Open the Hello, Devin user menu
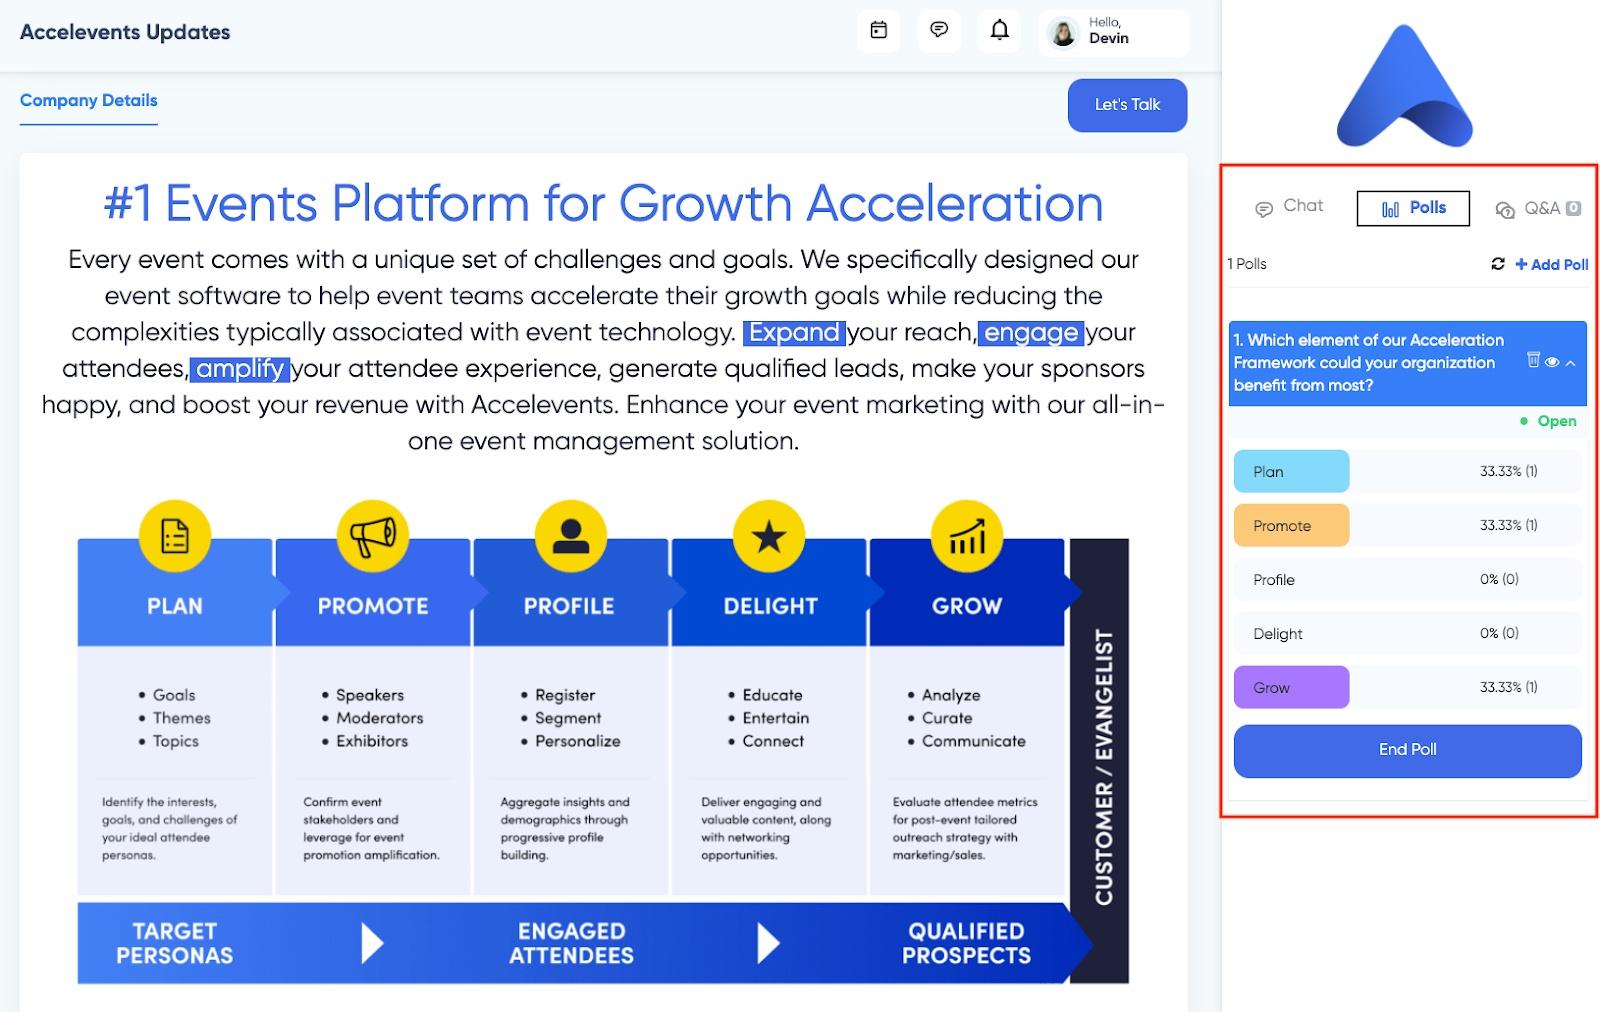Screen dimensions: 1600x1012 [x=1113, y=32]
